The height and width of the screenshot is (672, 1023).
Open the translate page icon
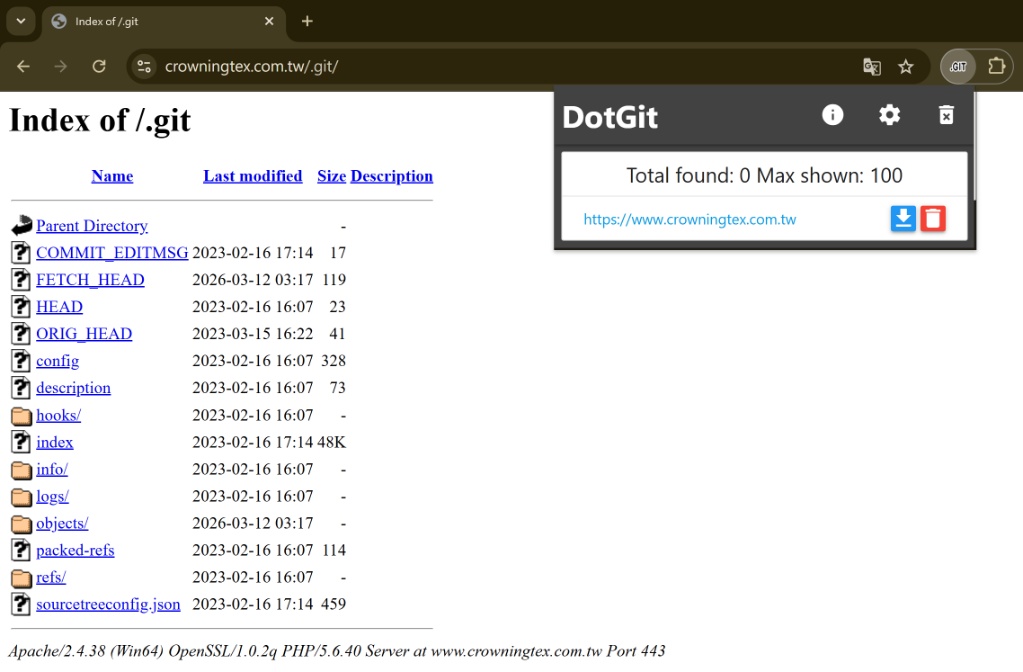point(872,67)
